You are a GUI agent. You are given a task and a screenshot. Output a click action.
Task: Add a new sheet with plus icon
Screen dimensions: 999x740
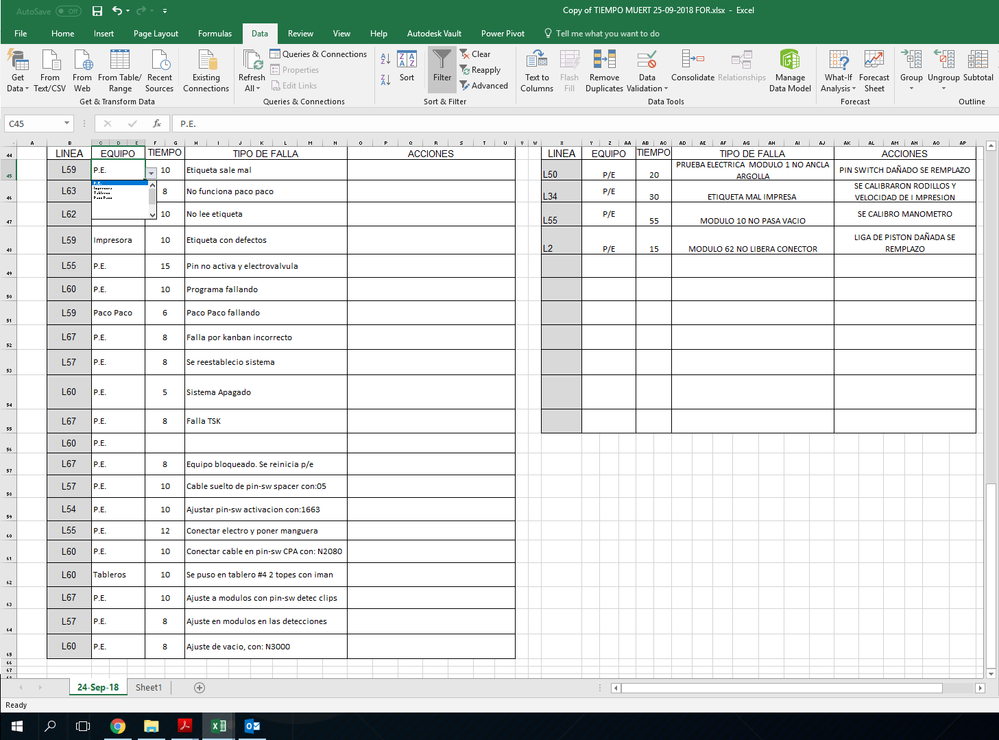point(199,688)
